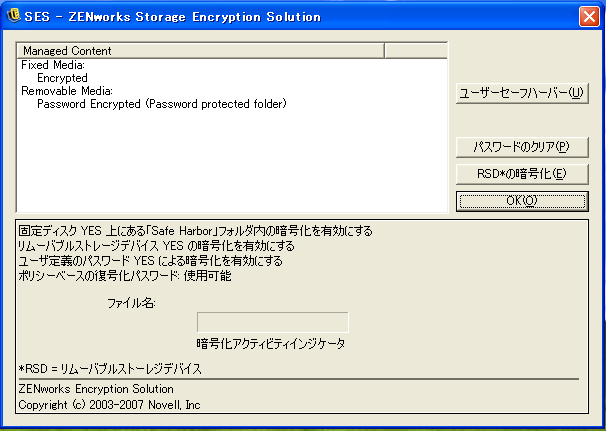Image resolution: width=606 pixels, height=431 pixels.
Task: Confirm with the OK(O) button
Action: coord(521,201)
